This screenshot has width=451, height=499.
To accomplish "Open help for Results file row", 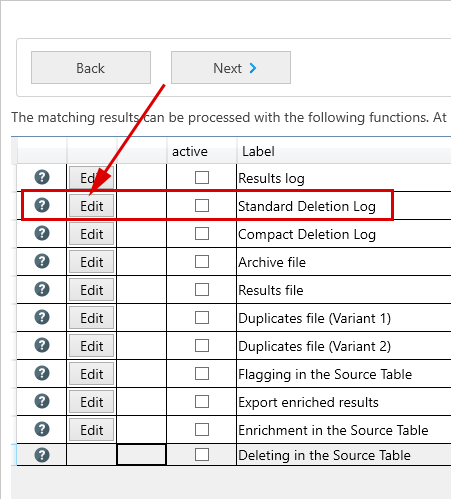I will click(42, 289).
